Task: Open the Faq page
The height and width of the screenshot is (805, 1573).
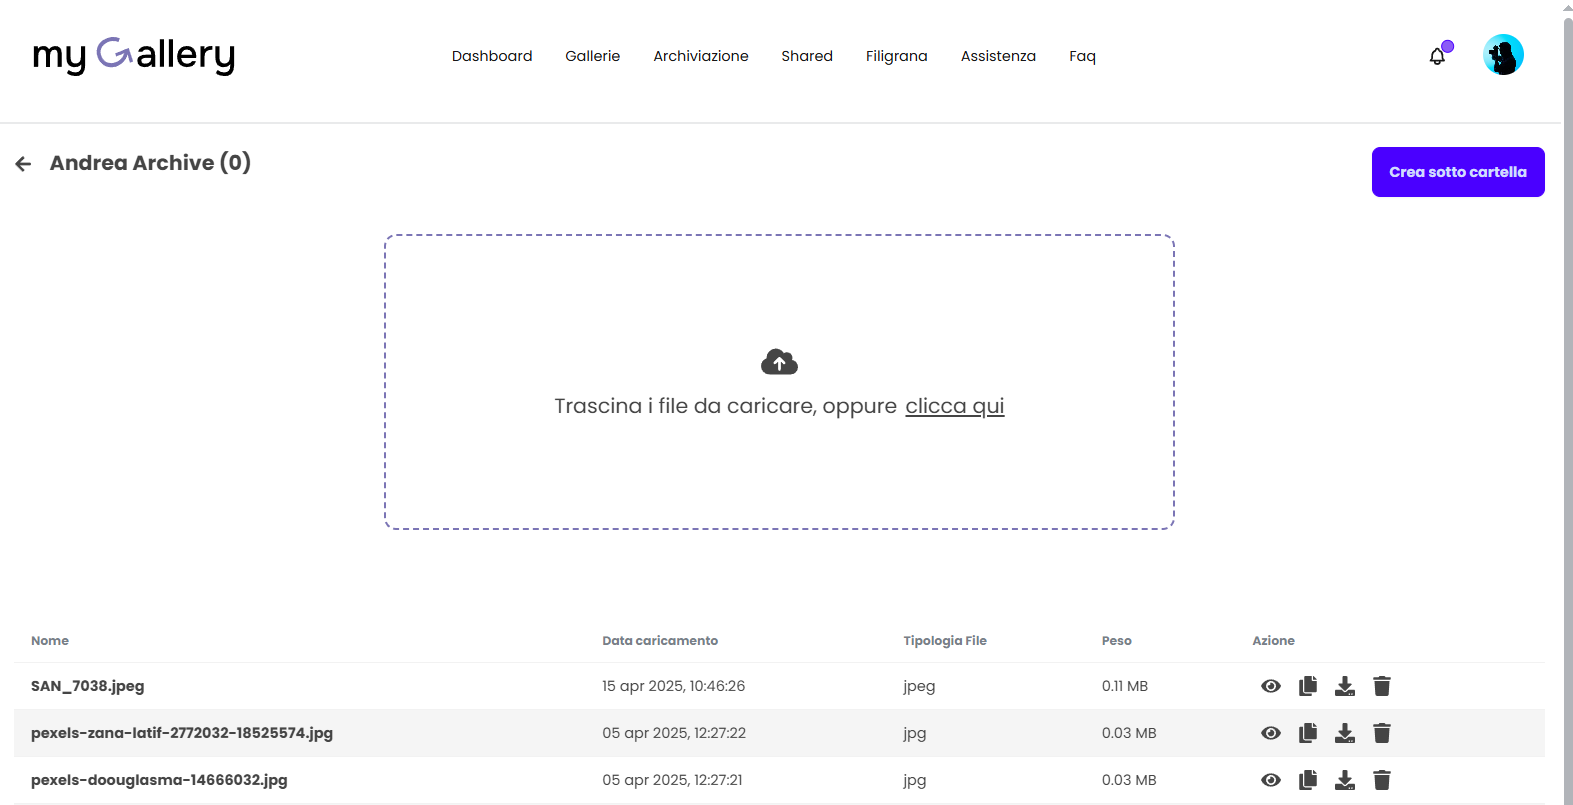Action: pos(1082,56)
